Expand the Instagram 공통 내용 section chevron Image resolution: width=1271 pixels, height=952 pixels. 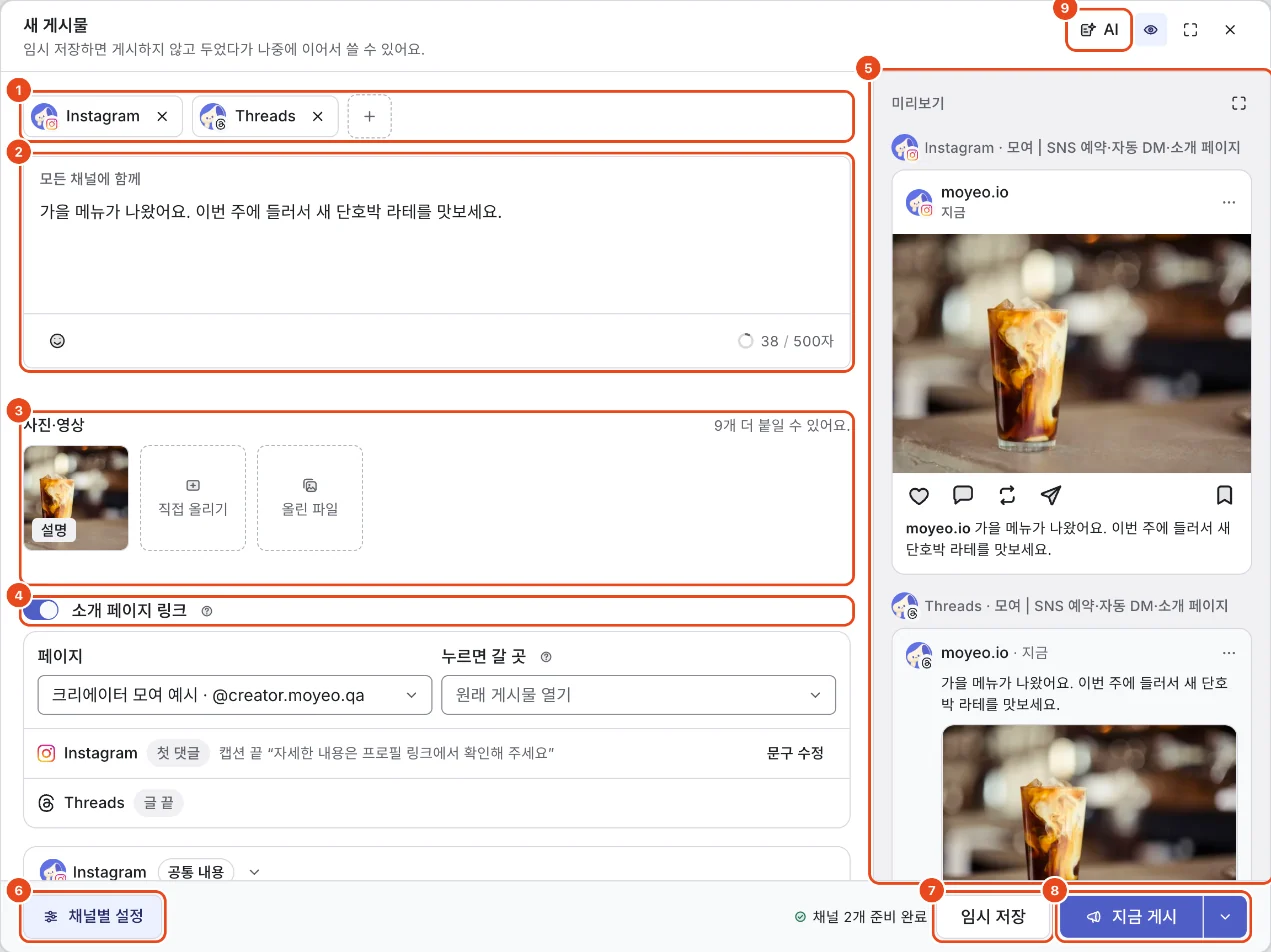point(254,872)
